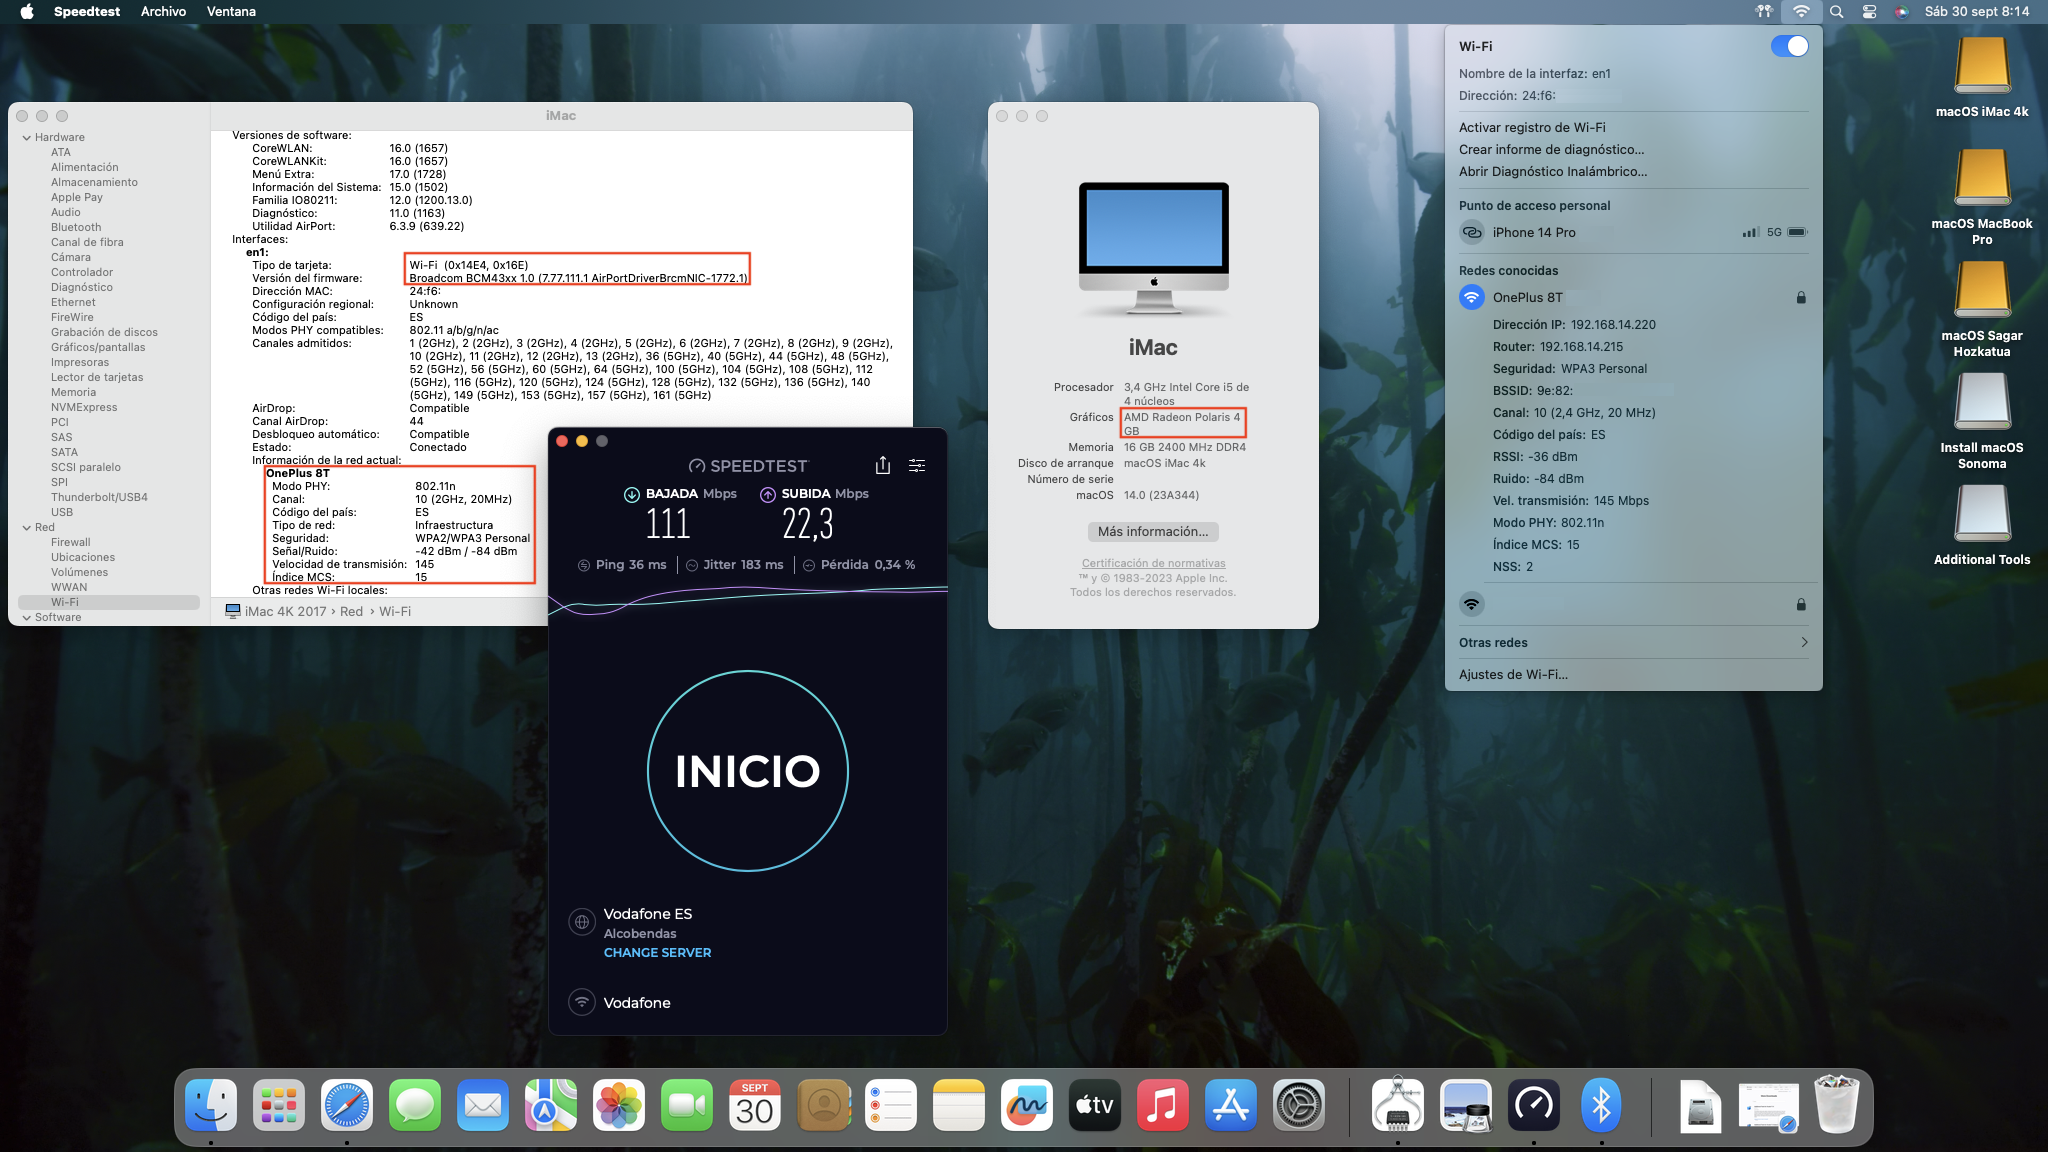Open Abrir Diagnóstico Inalámbrico
The height and width of the screenshot is (1152, 2048).
point(1553,171)
